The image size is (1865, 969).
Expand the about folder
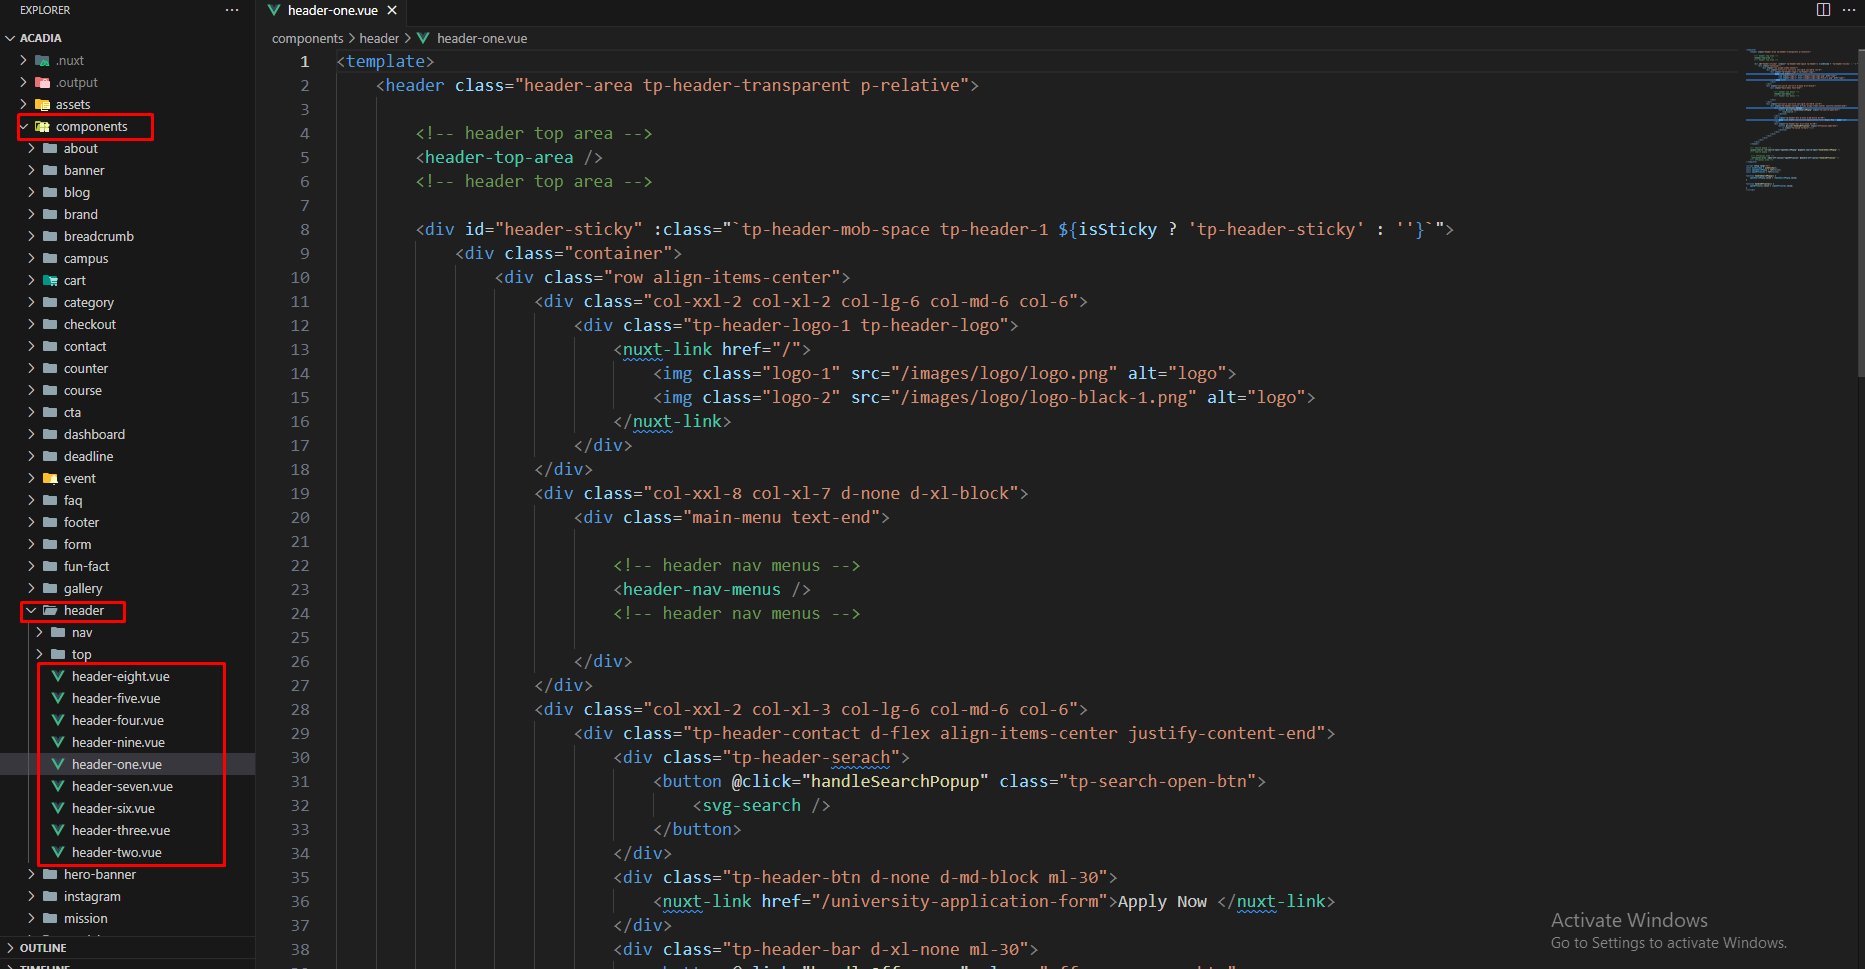31,148
